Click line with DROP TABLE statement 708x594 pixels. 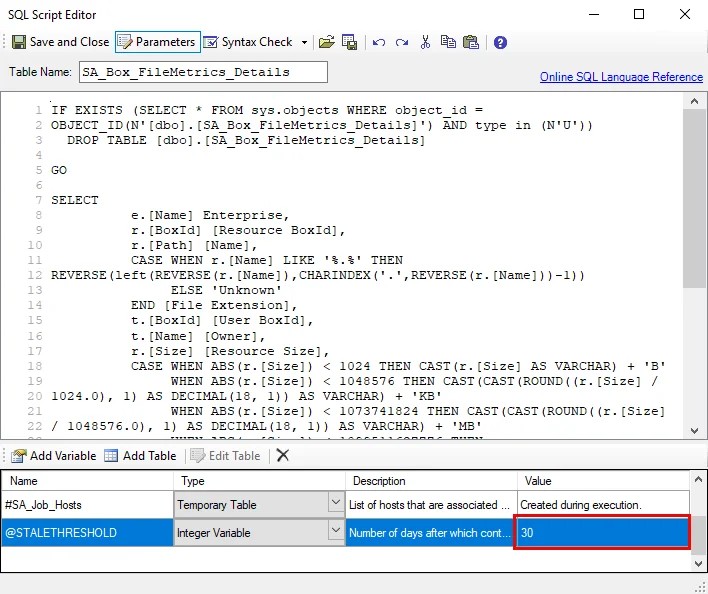[x=246, y=140]
